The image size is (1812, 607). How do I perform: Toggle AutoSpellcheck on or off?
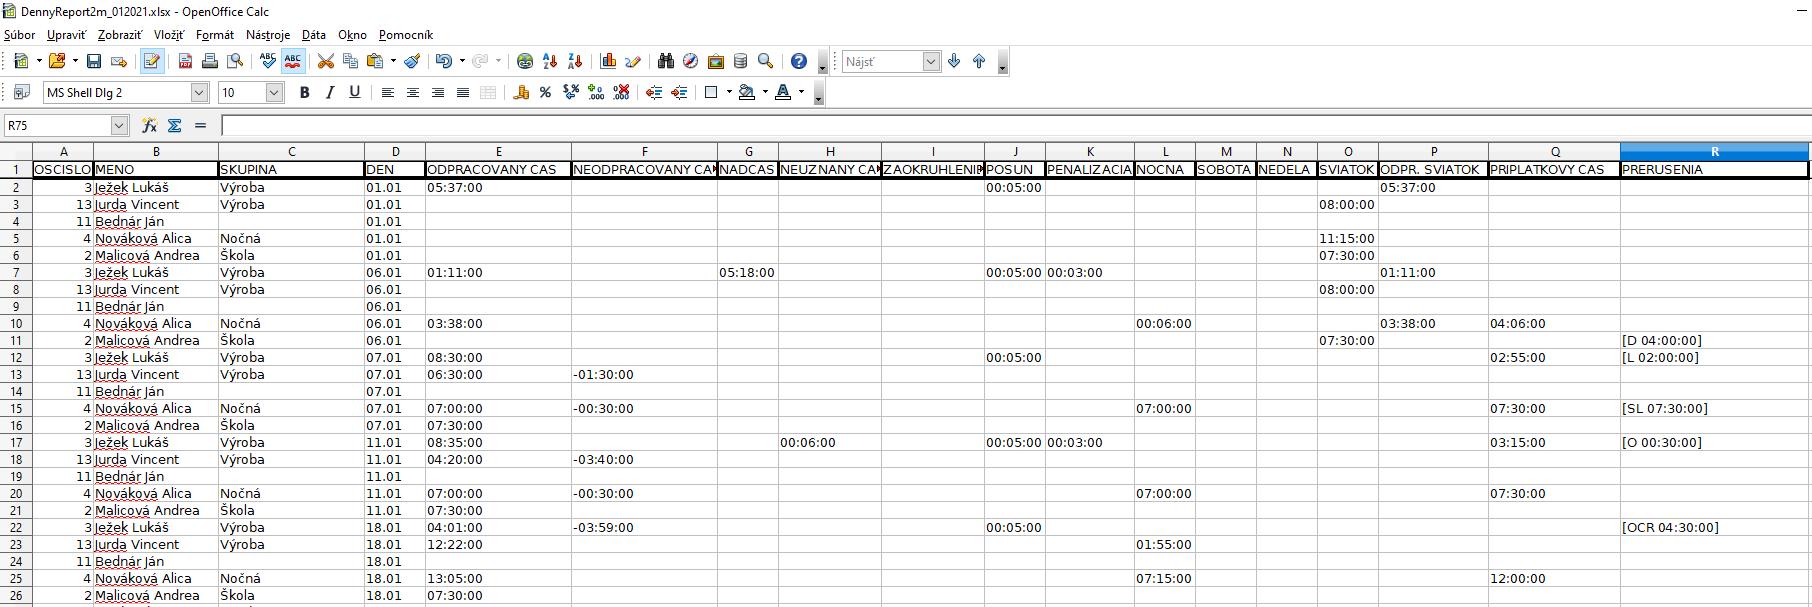pos(293,61)
